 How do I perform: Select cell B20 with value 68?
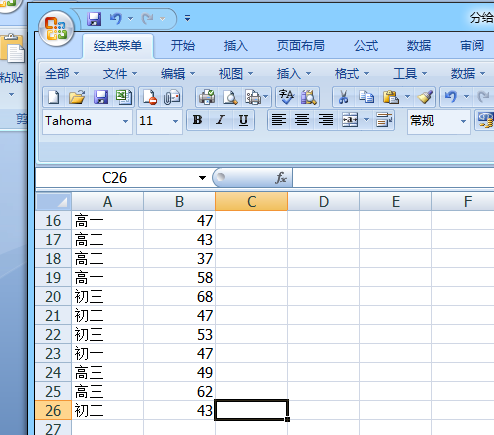coord(179,296)
